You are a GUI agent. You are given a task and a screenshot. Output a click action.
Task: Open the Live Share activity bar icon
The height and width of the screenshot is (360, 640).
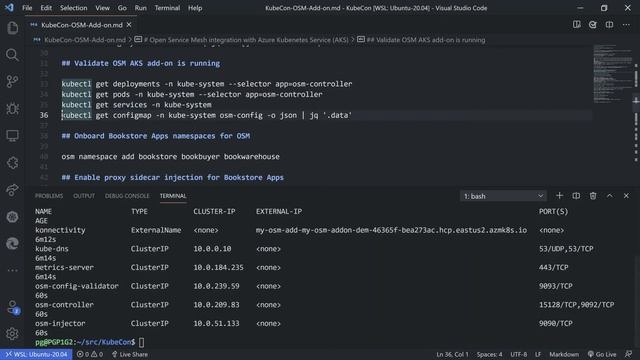pos(12,190)
